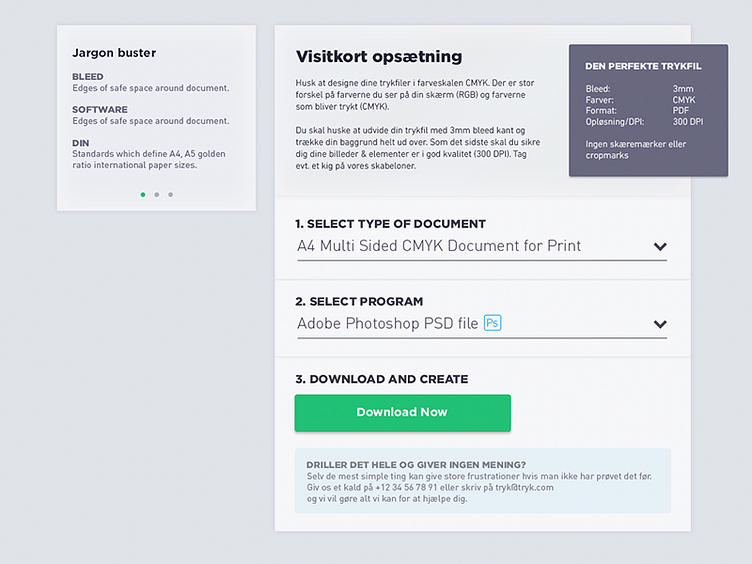Click the 'Adobe Photoshop PSD file' selection text
This screenshot has width=752, height=564.
click(387, 324)
